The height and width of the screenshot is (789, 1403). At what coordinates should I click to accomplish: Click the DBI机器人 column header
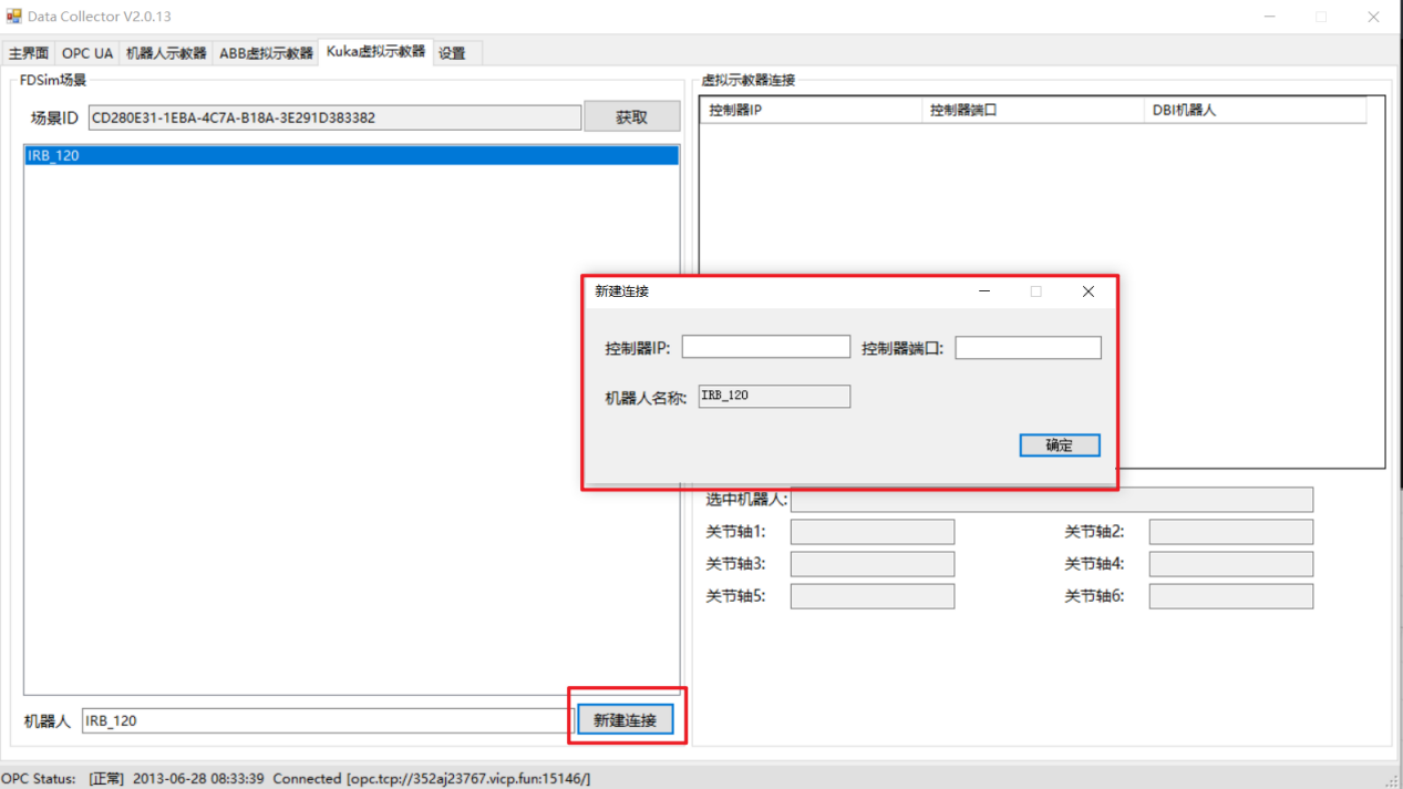(x=1254, y=110)
